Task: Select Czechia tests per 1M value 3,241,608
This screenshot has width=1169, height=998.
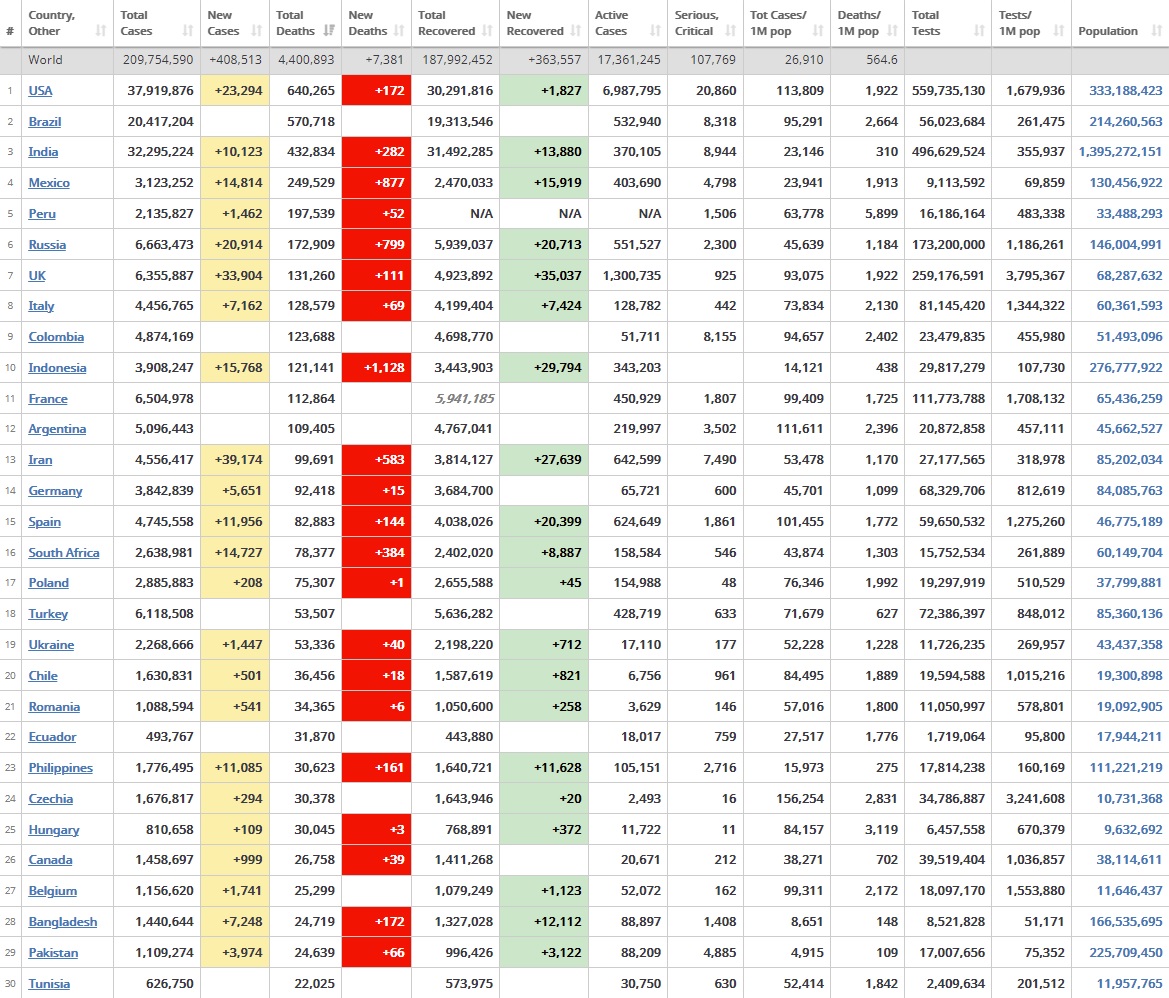Action: tap(1035, 799)
